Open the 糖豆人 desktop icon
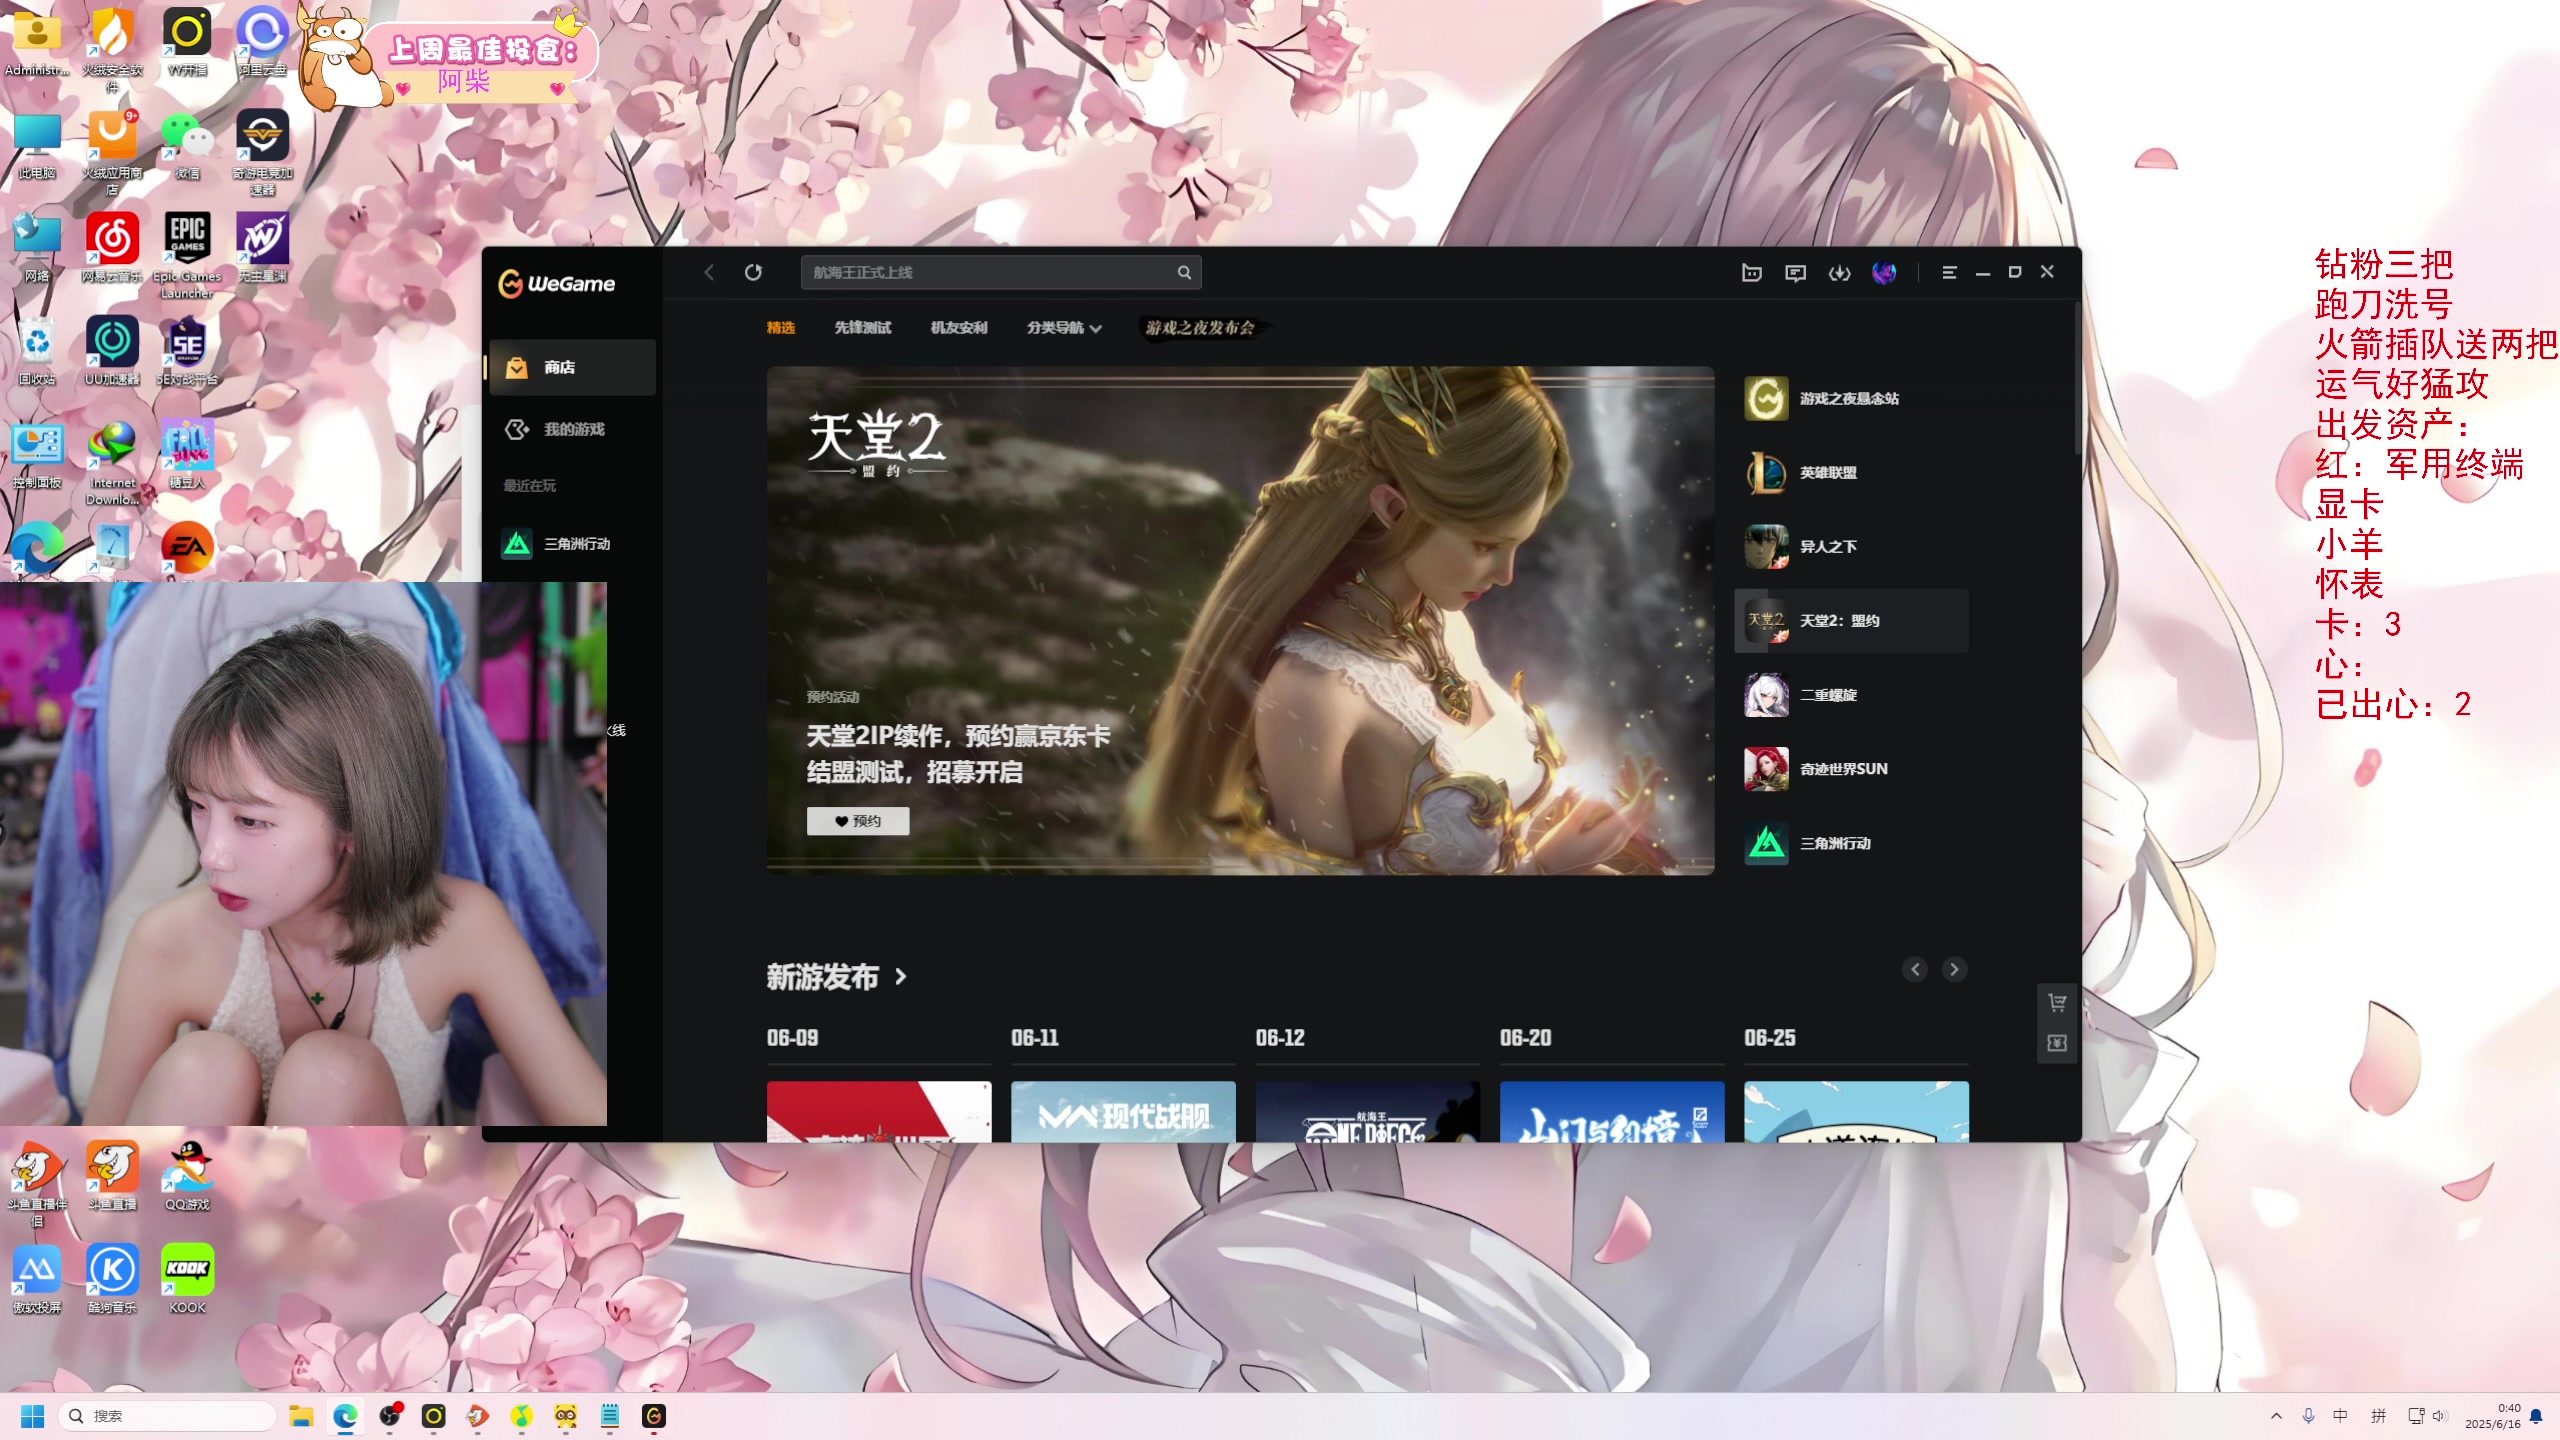Viewport: 2560px width, 1440px height. pyautogui.click(x=187, y=454)
